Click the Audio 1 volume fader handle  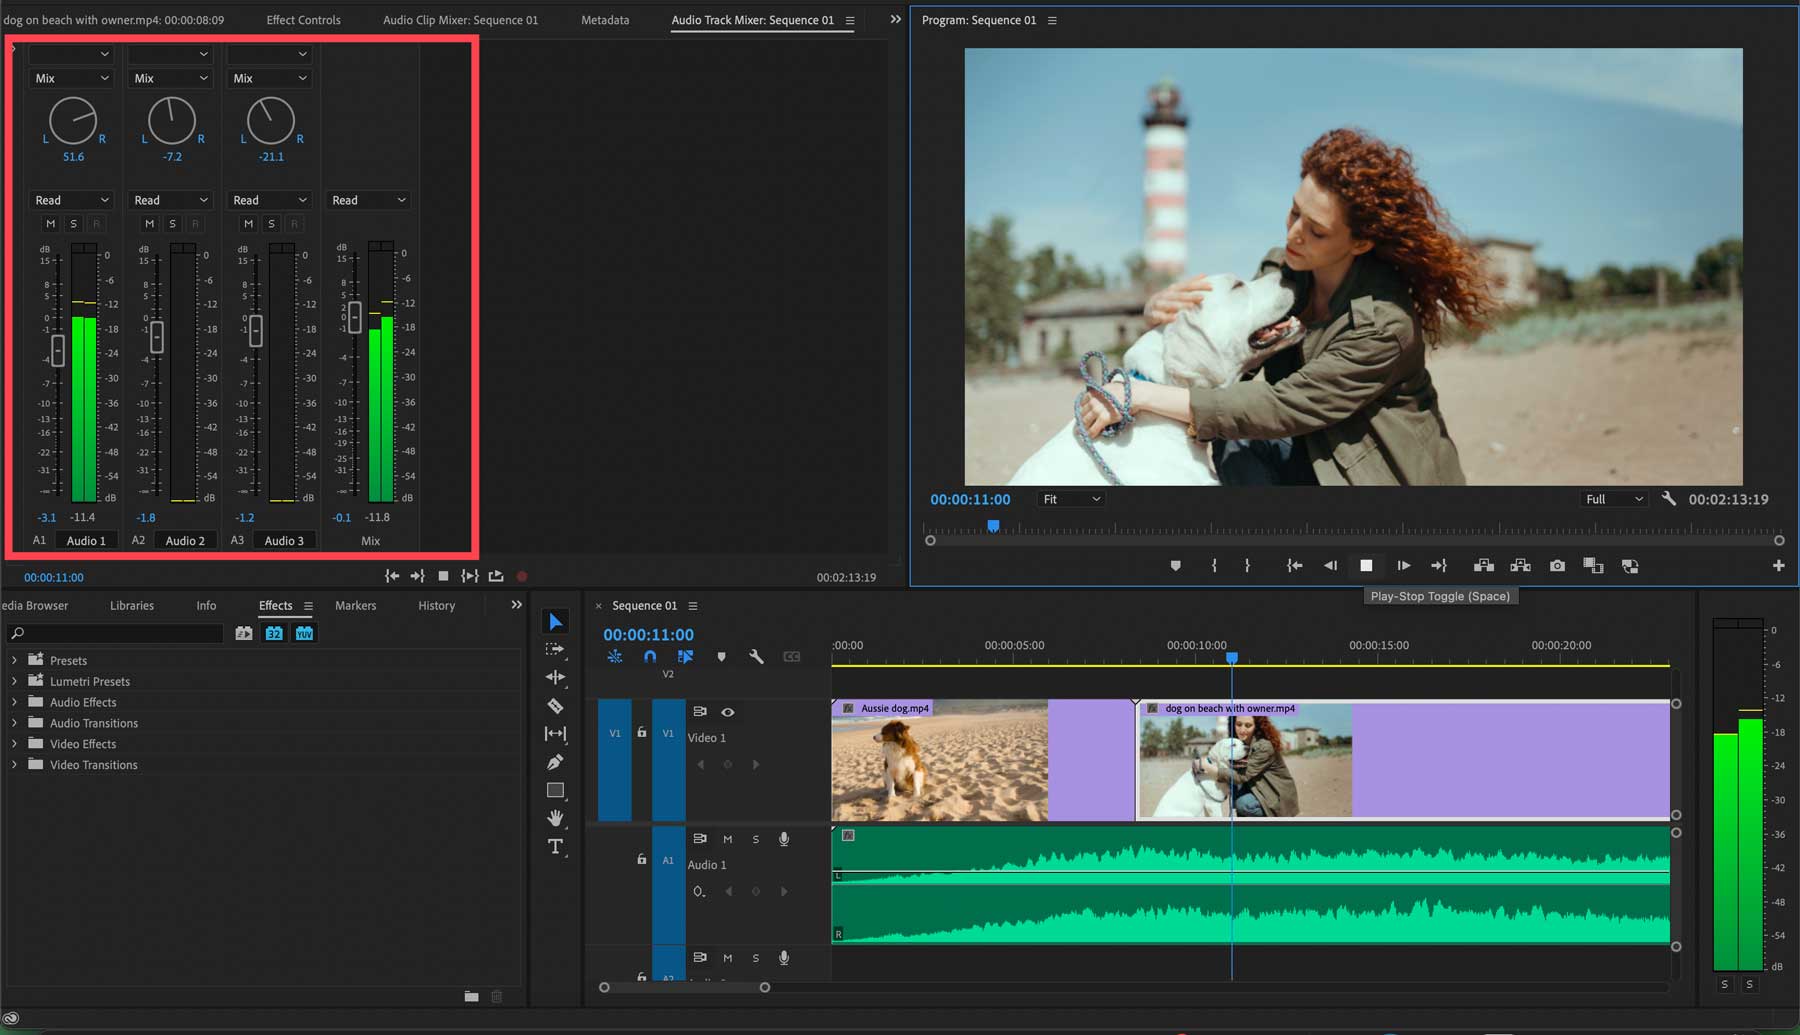58,350
